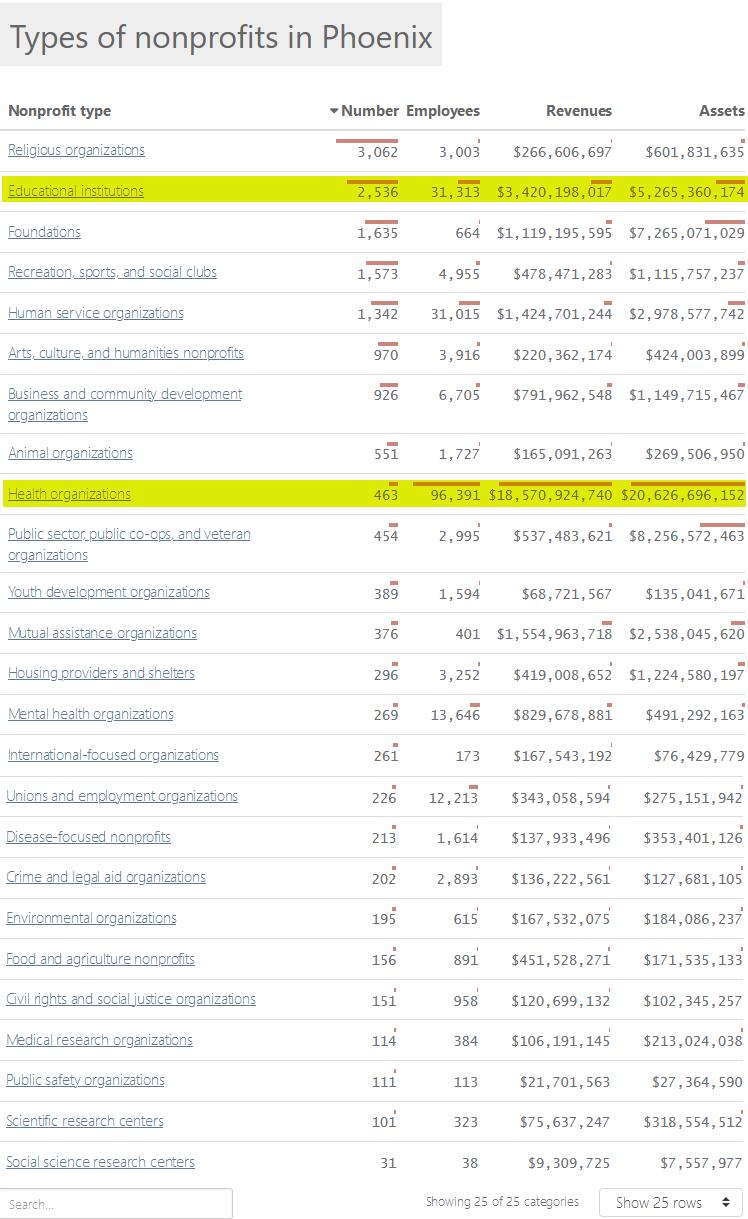Select Health organizations revenue $18,570,924,740

click(550, 495)
